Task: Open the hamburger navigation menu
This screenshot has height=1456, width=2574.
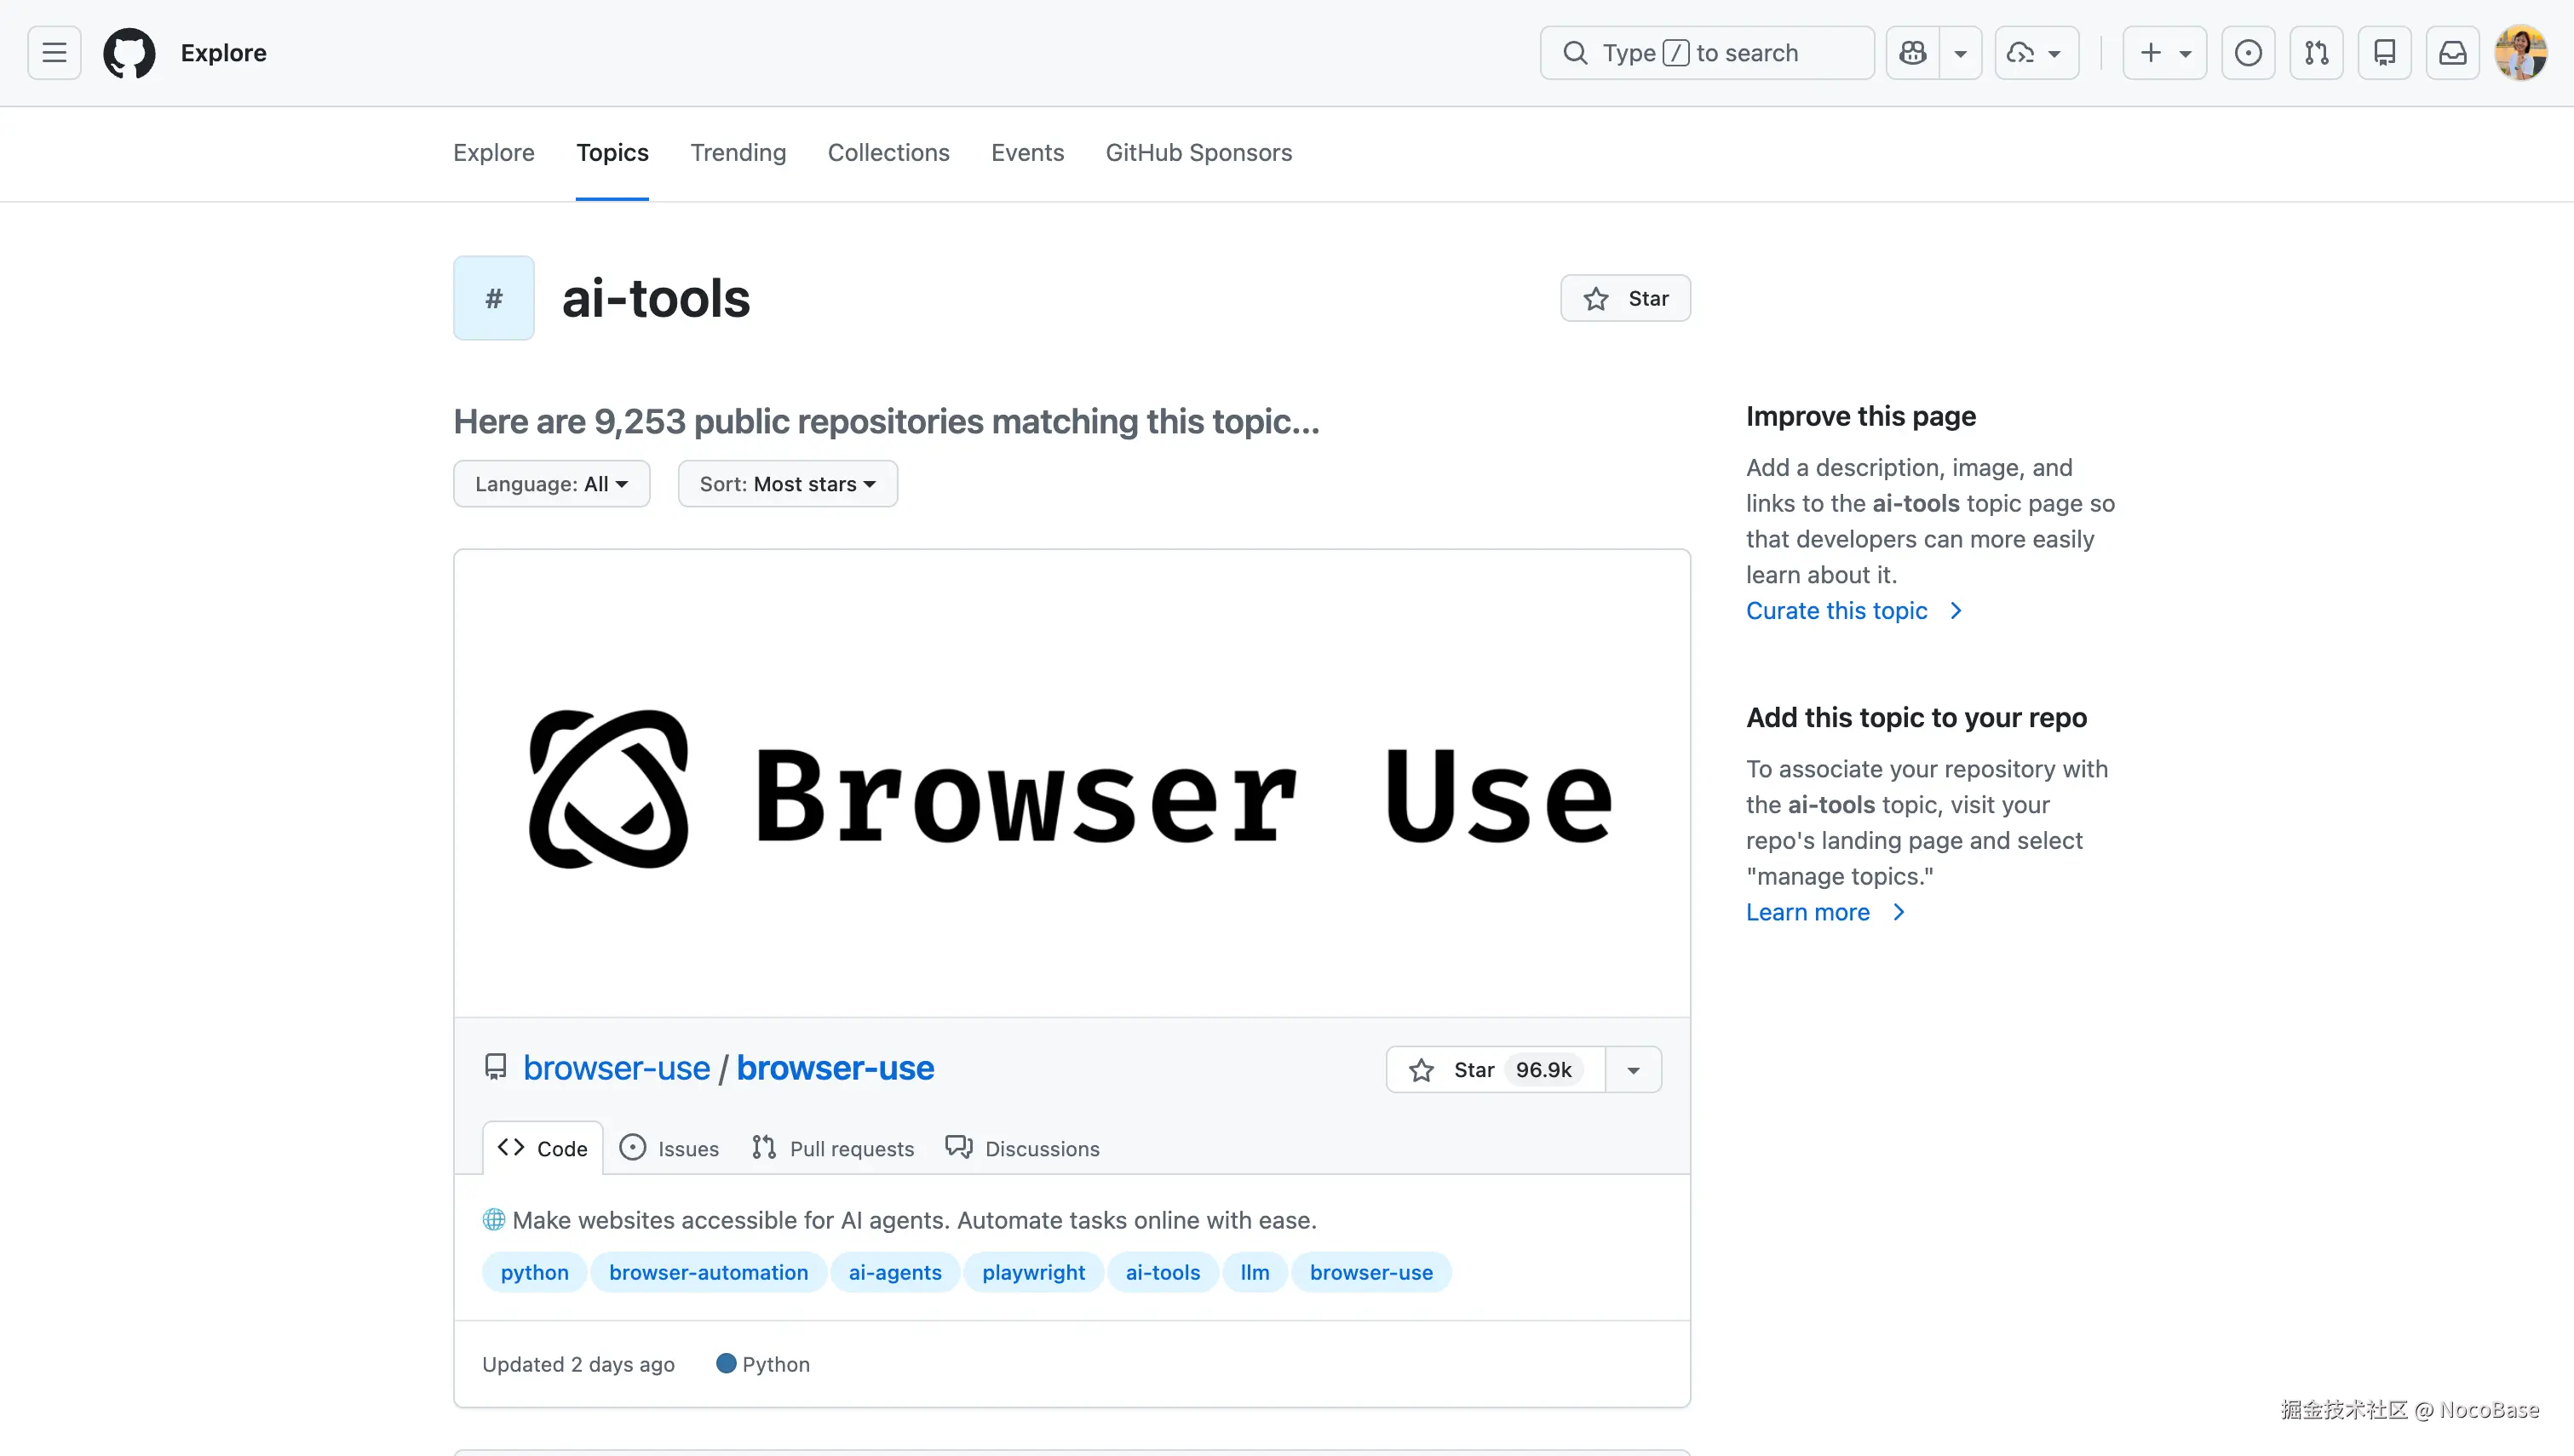Action: coord(54,53)
